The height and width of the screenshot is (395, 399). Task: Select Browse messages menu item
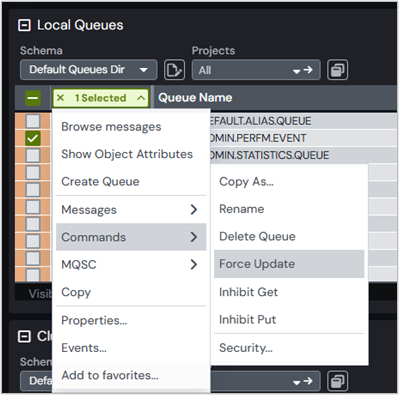pos(131,127)
